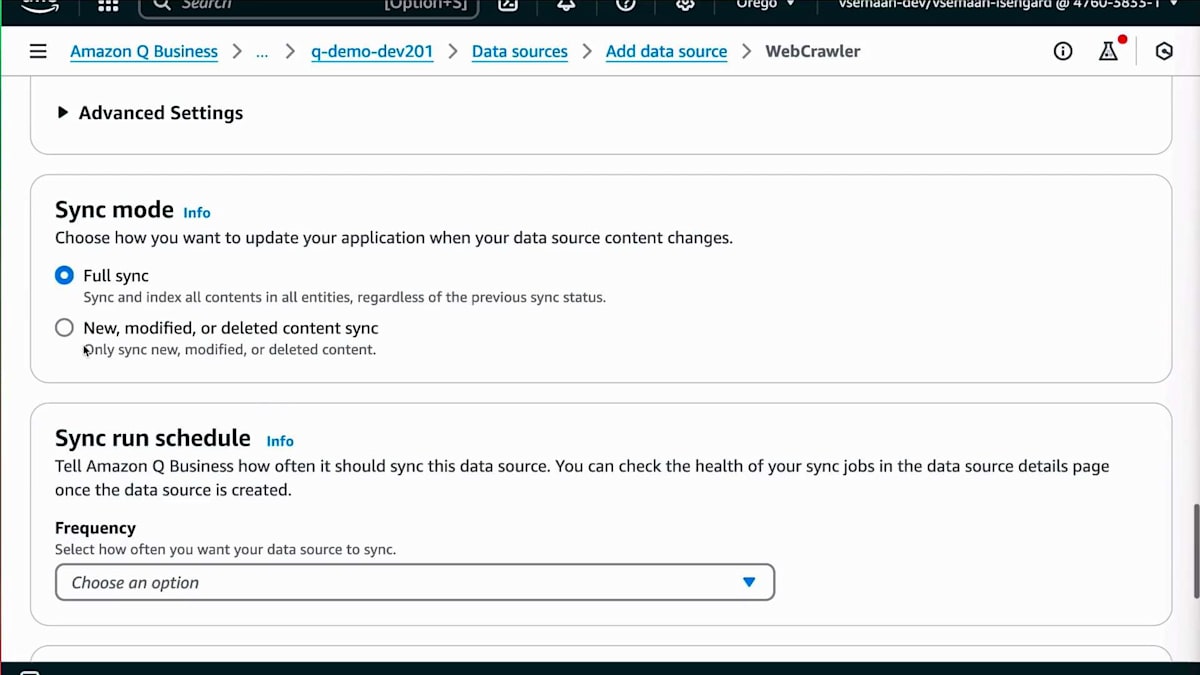Screen dimensions: 1200x675
Task: Open the notifications bell in top bar
Action: coord(567,5)
